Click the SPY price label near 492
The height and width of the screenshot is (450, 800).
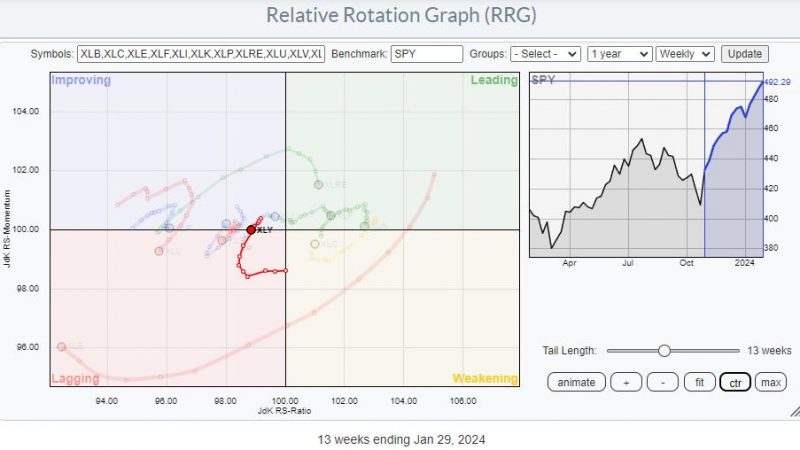(777, 82)
